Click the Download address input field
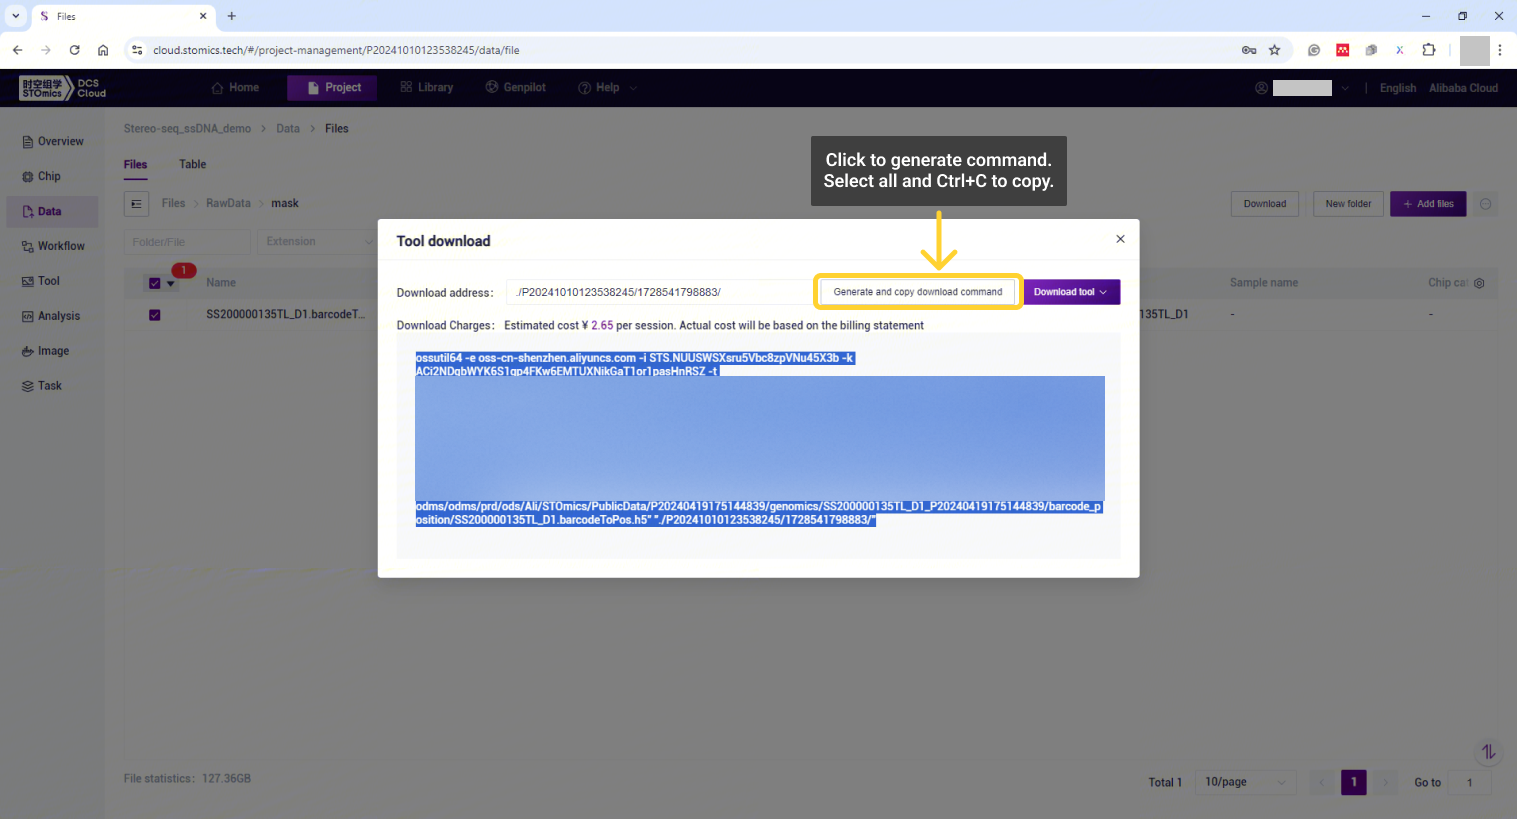Viewport: 1517px width, 819px height. [658, 292]
